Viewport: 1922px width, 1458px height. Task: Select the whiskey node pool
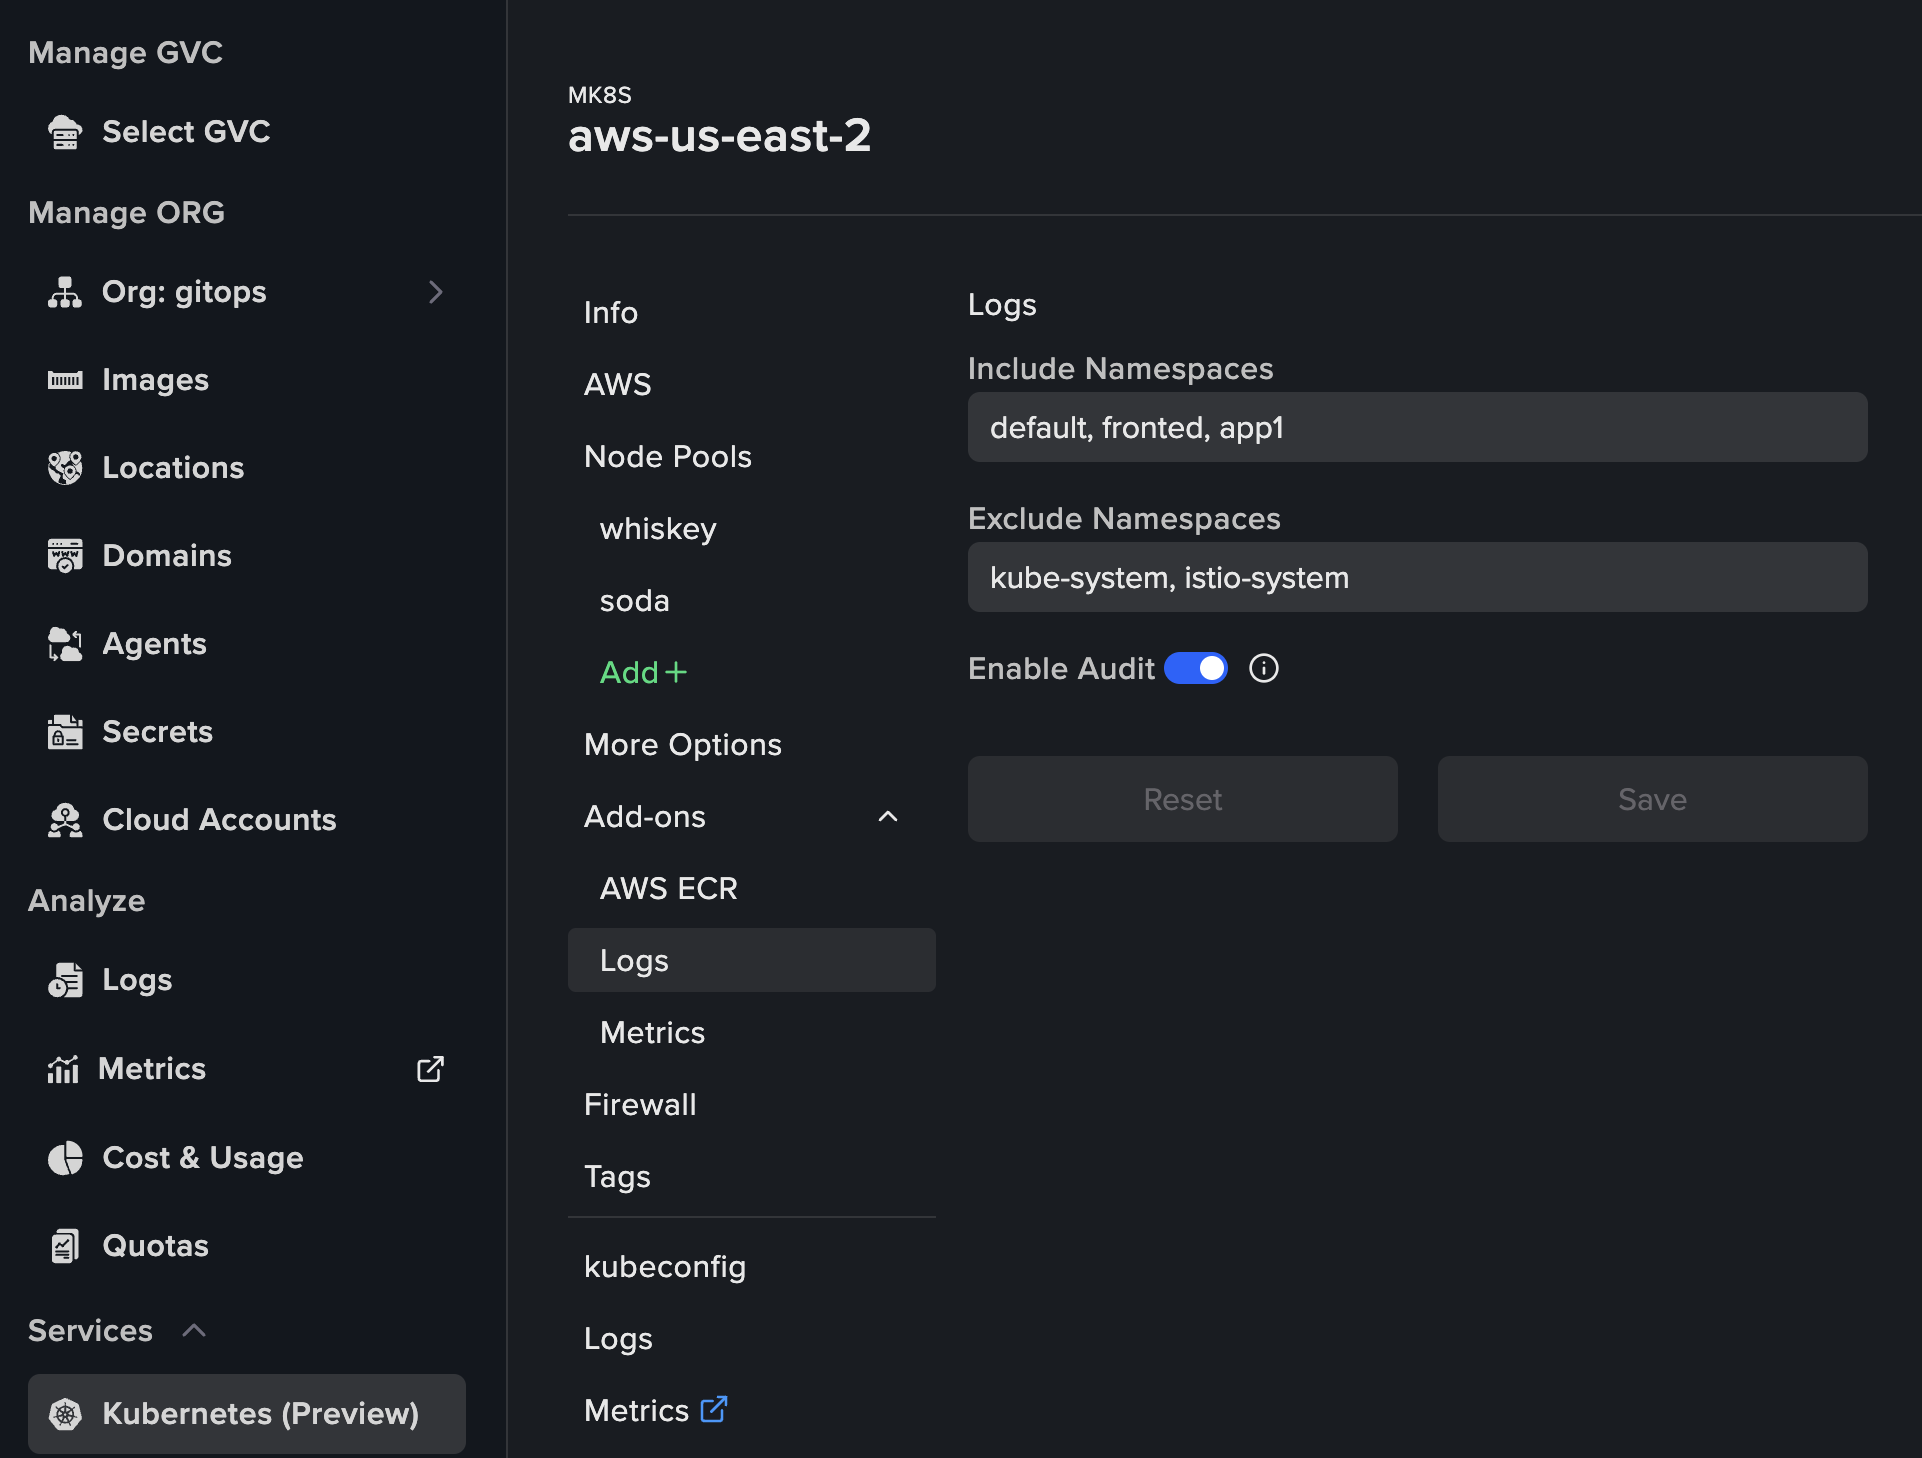pos(658,529)
